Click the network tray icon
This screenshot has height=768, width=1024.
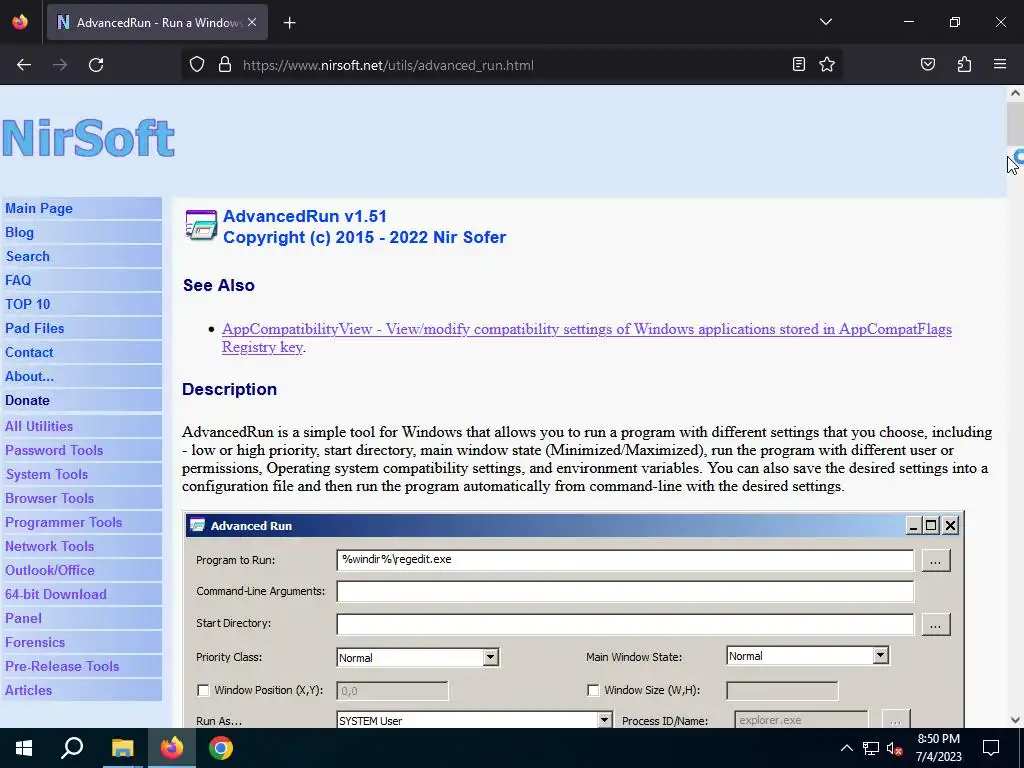[871, 748]
